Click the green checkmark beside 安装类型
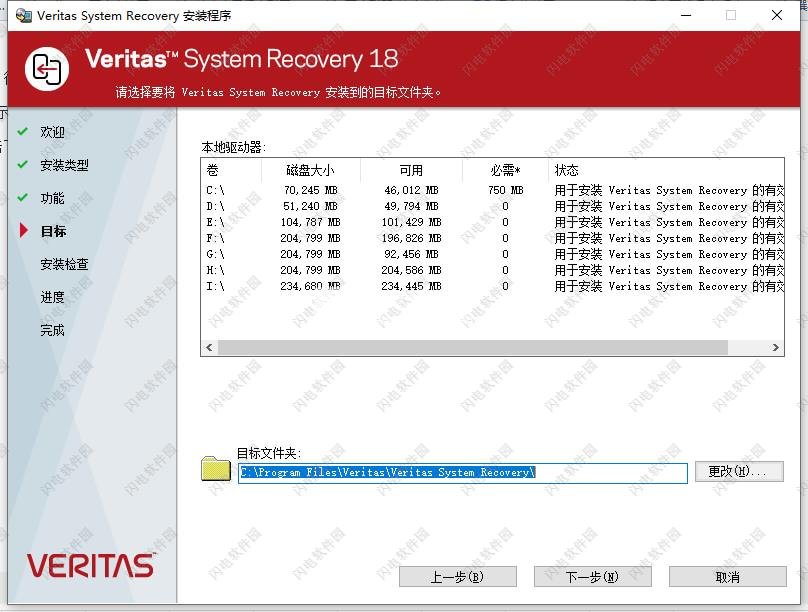Viewport: 808px width, 612px height. 22,164
